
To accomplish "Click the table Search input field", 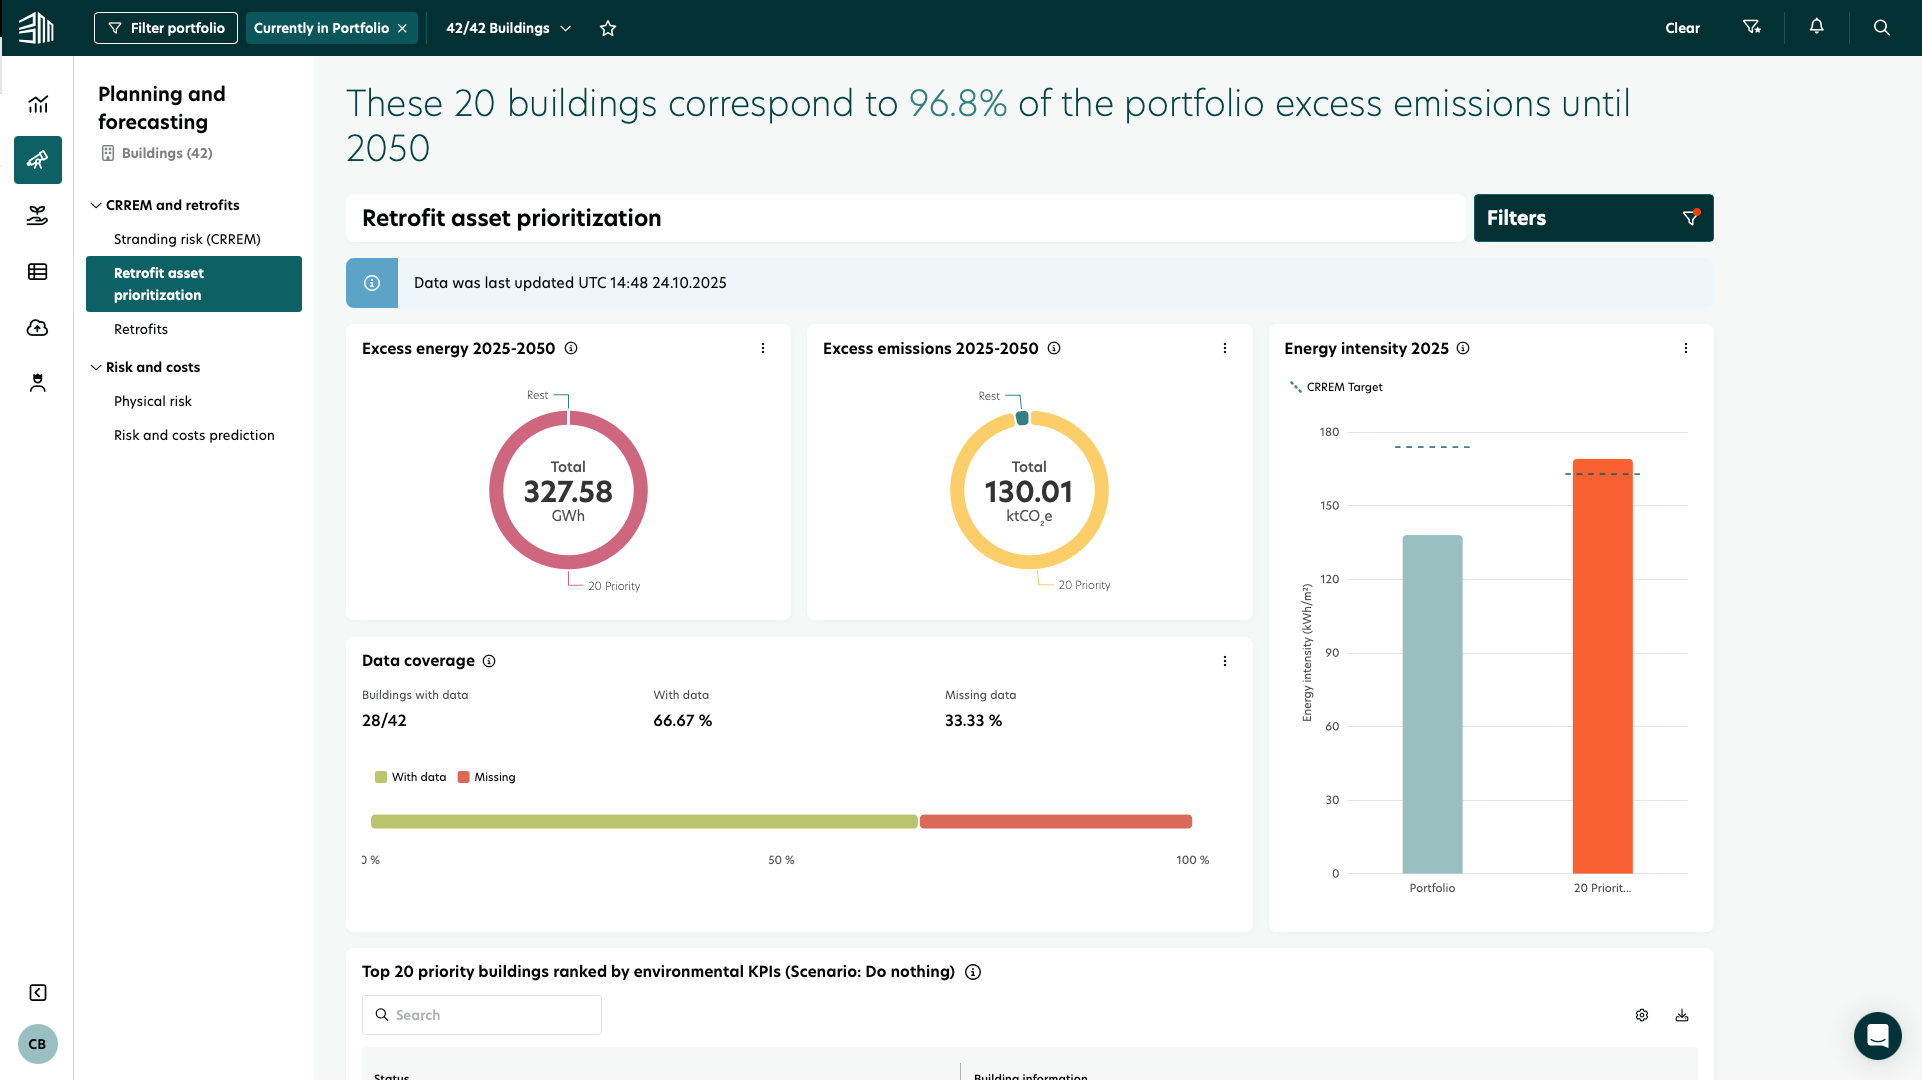I will pyautogui.click(x=482, y=1015).
